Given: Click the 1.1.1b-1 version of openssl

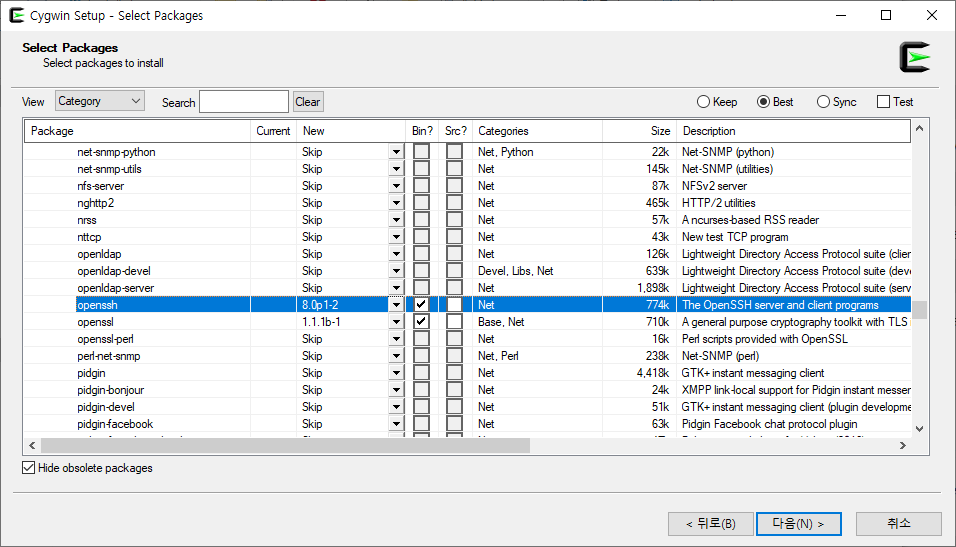Looking at the screenshot, I should [x=321, y=322].
